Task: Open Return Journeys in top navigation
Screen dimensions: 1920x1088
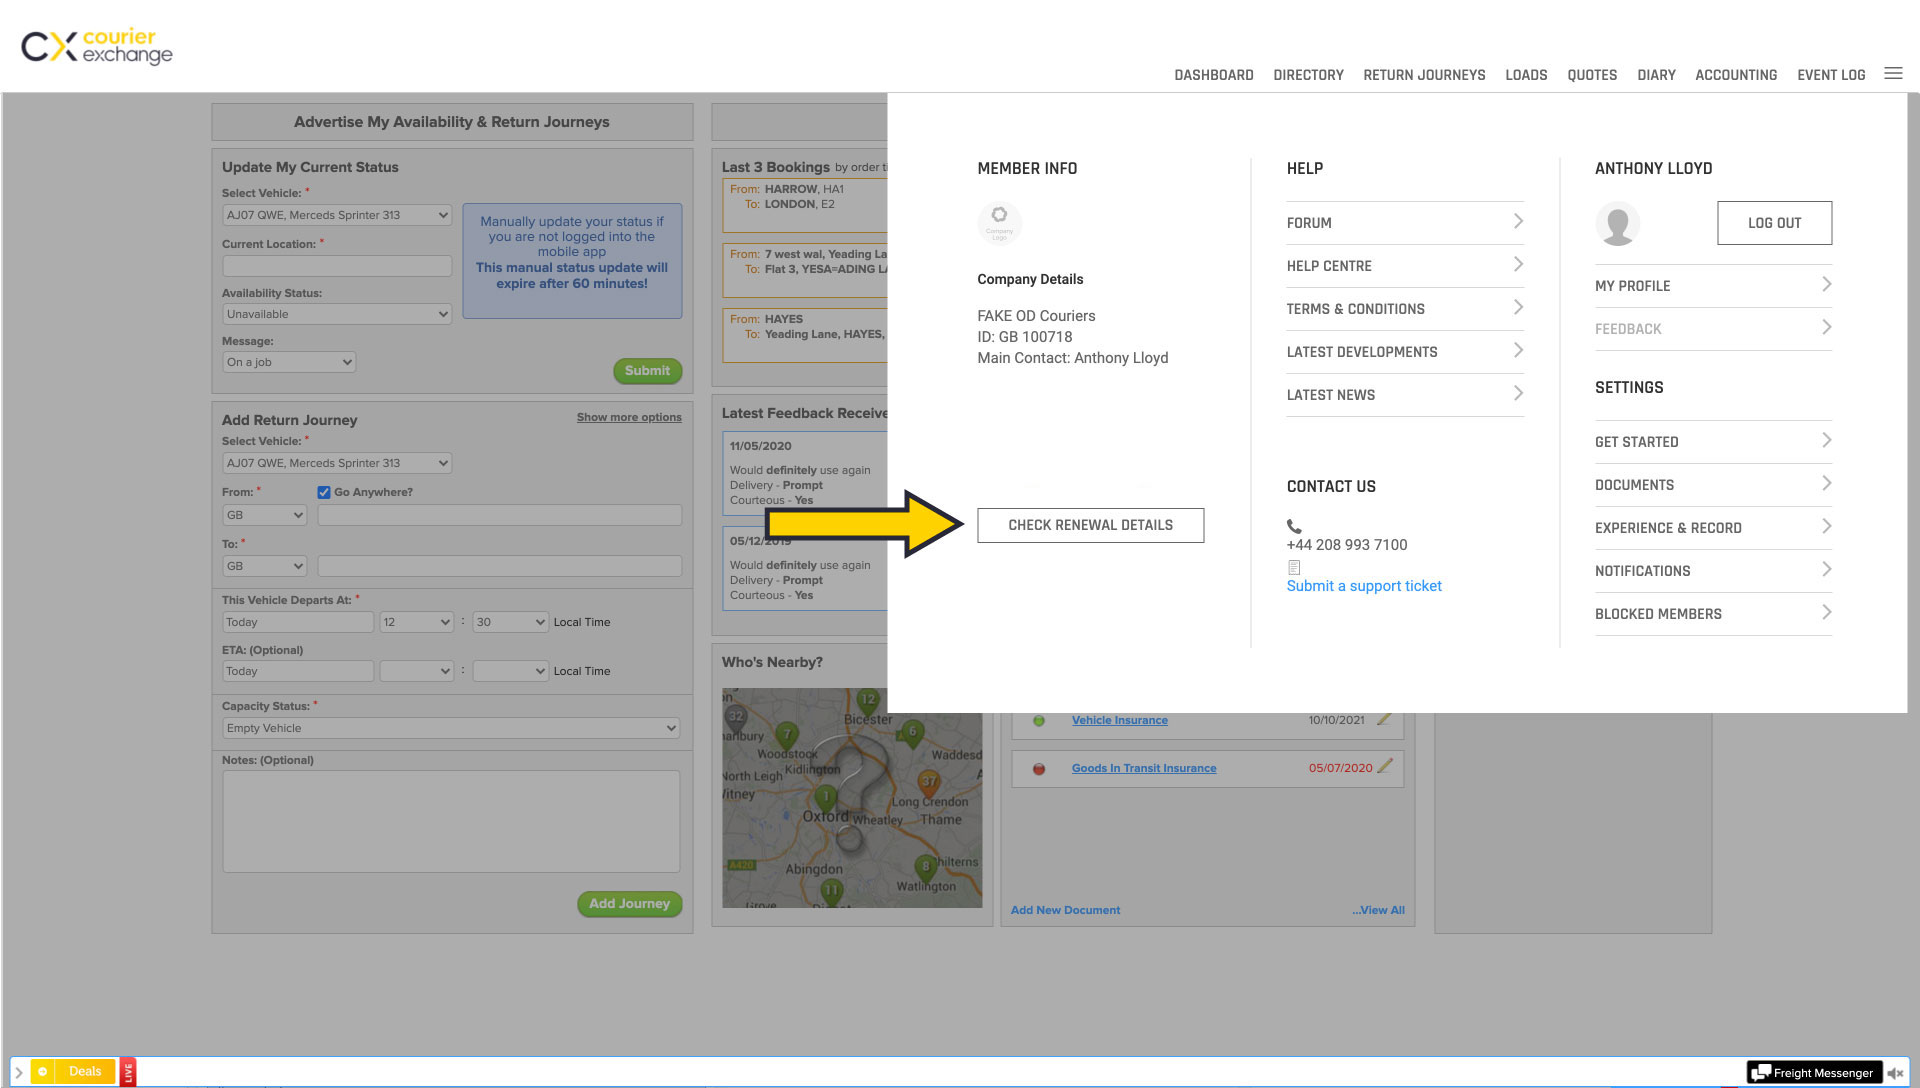Action: 1424,75
